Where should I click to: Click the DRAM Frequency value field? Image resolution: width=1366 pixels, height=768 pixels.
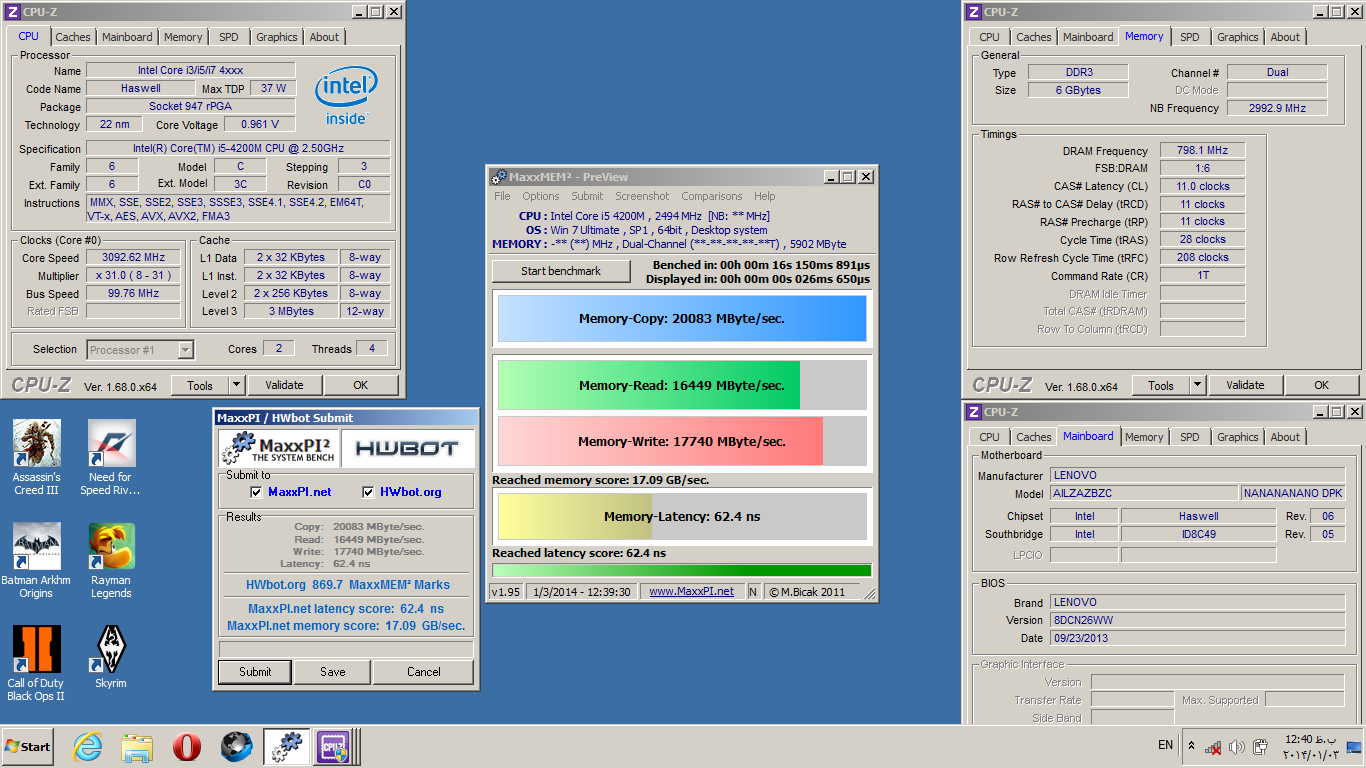[1202, 151]
